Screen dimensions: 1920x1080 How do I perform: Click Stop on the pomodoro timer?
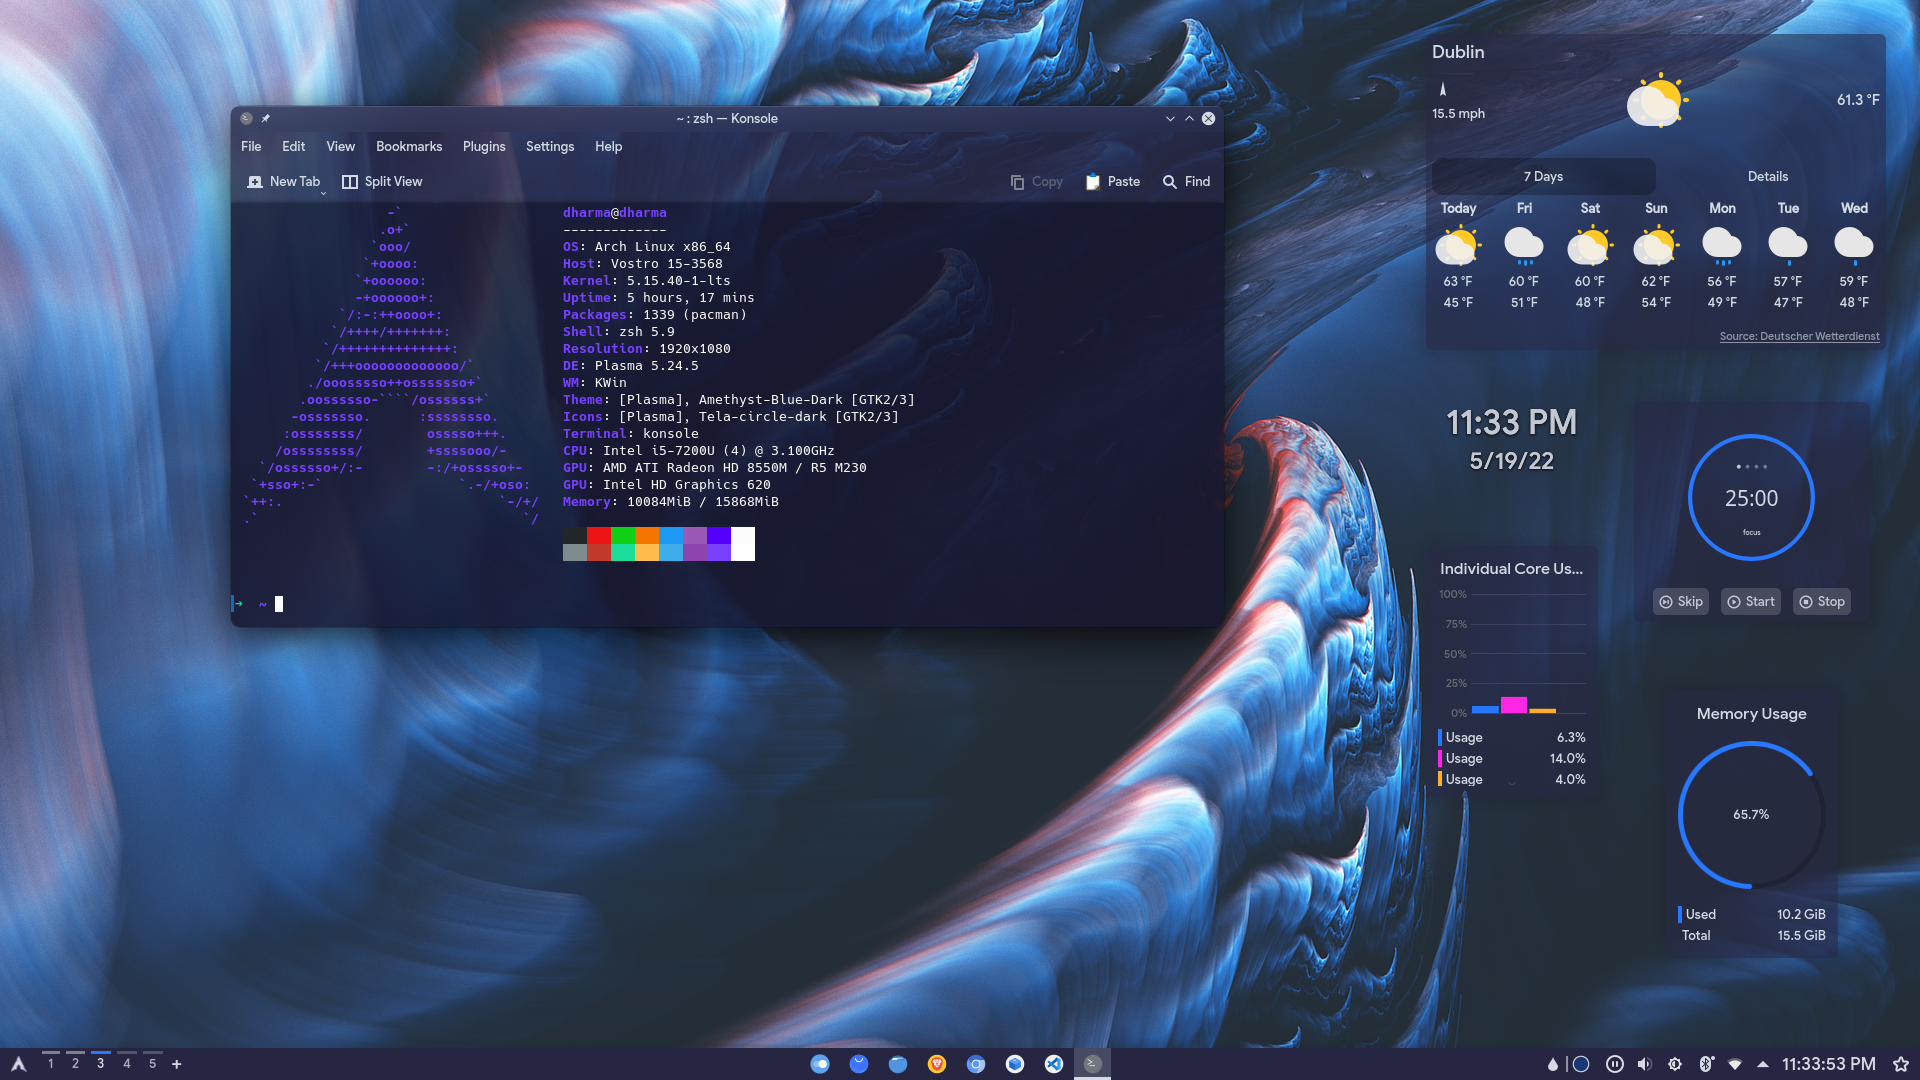point(1822,601)
